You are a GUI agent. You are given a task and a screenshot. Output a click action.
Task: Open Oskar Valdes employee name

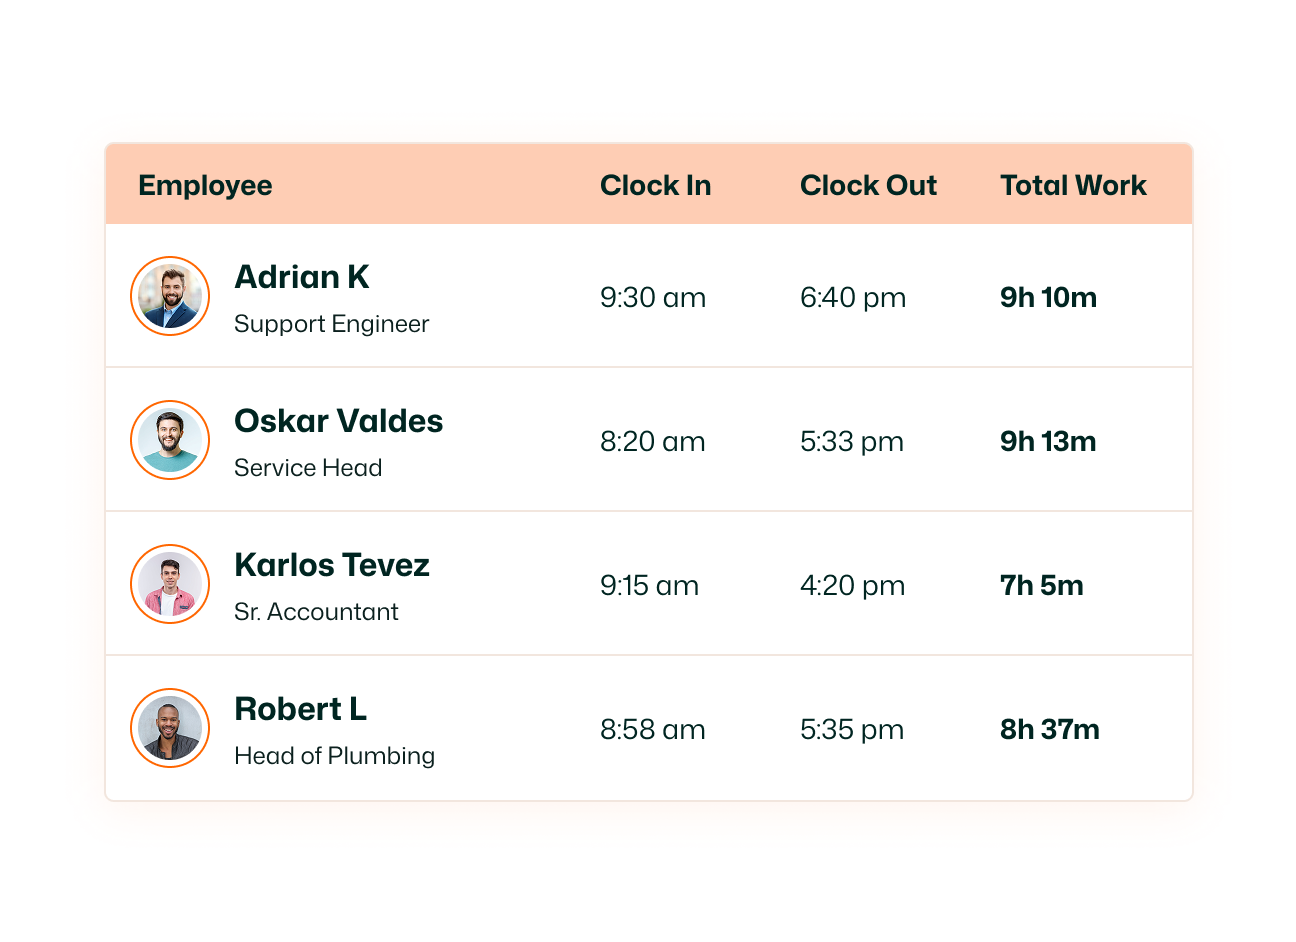pos(338,421)
